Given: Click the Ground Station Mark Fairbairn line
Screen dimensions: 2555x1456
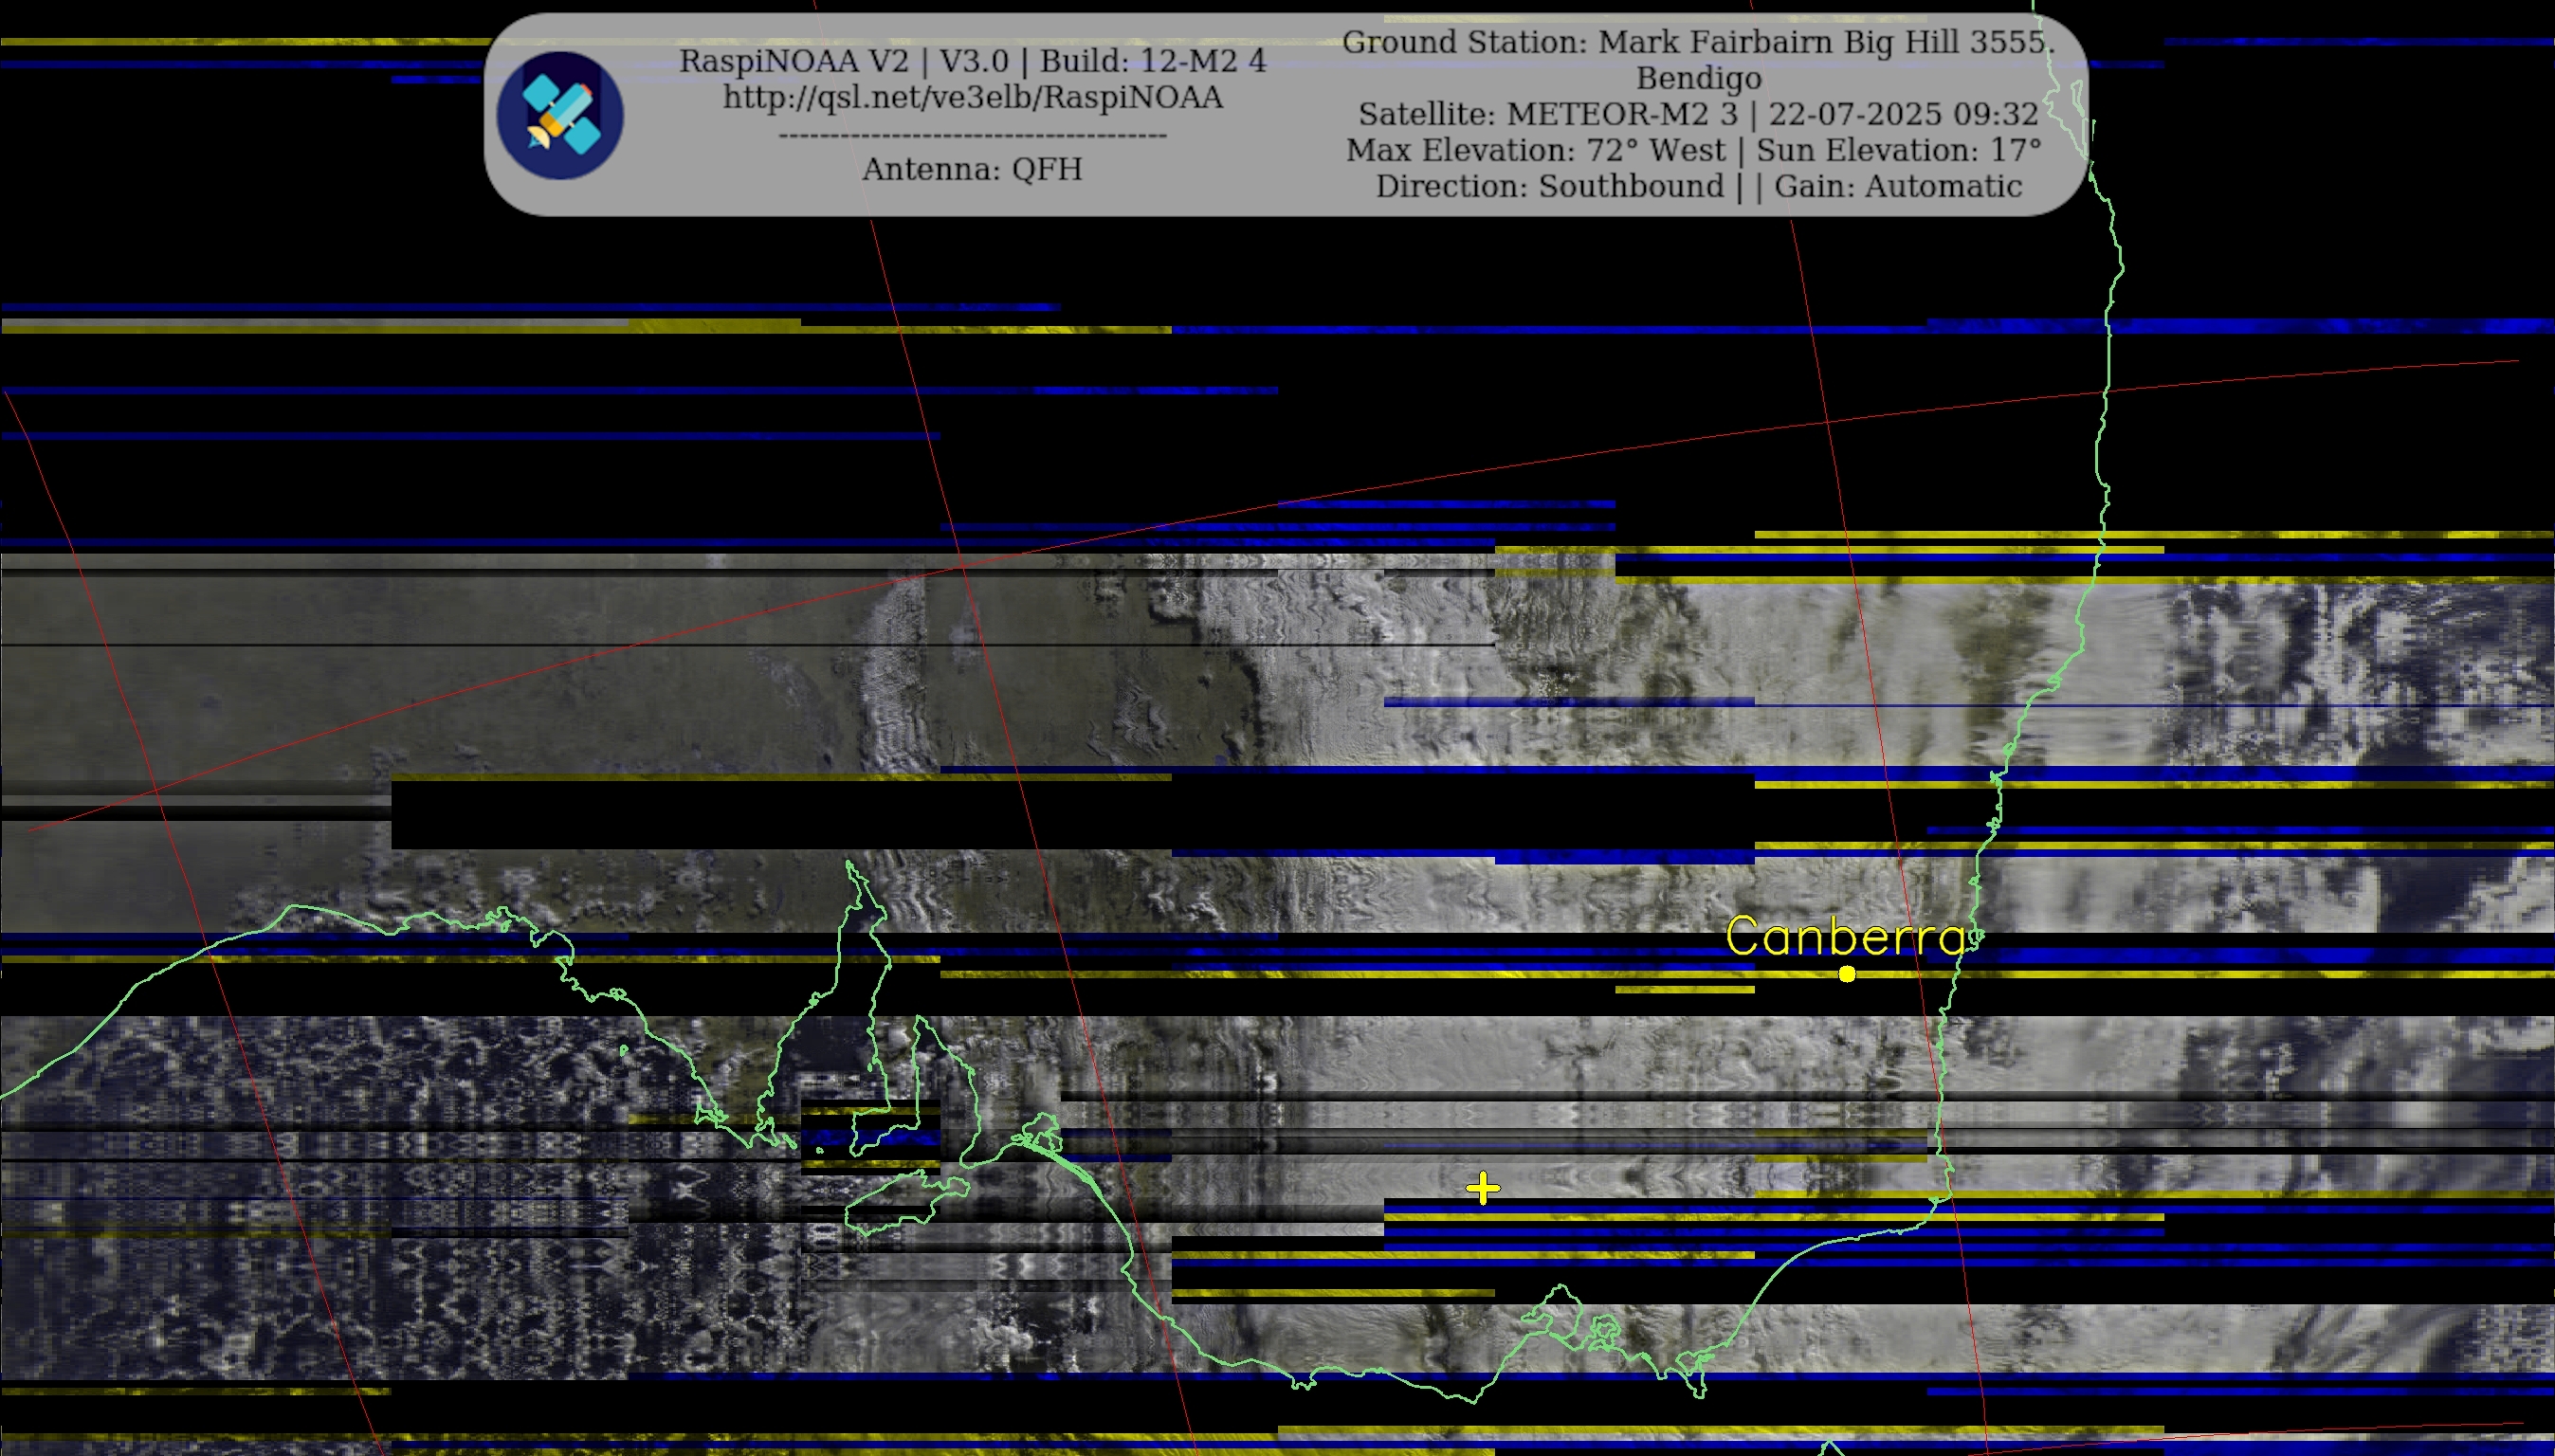Looking at the screenshot, I should tap(1698, 42).
